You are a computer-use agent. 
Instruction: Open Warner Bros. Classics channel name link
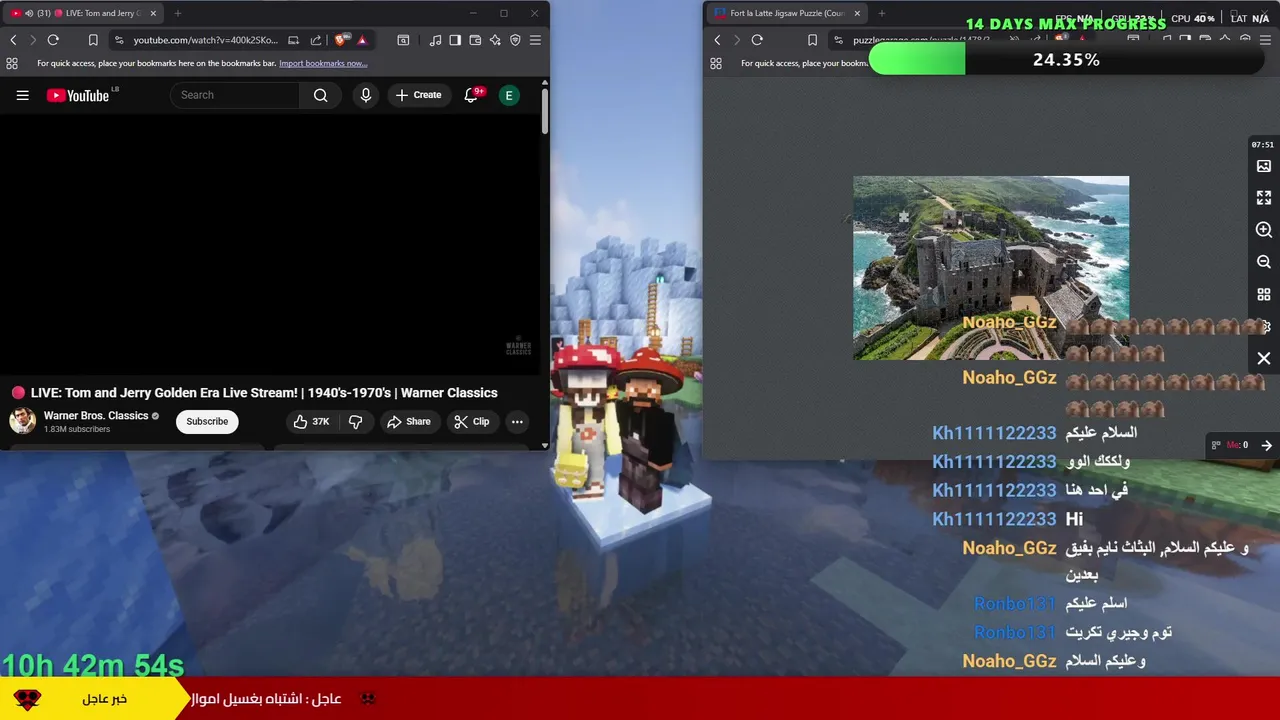click(96, 415)
